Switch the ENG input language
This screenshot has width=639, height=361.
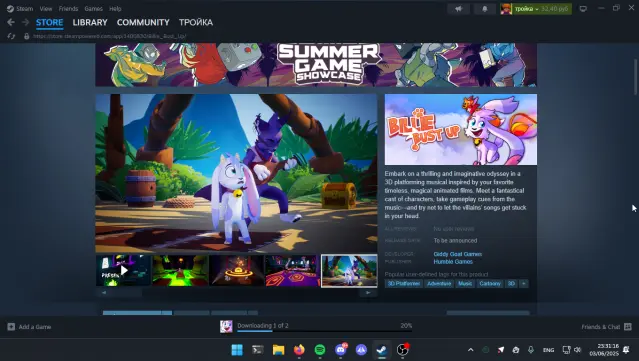coord(549,350)
